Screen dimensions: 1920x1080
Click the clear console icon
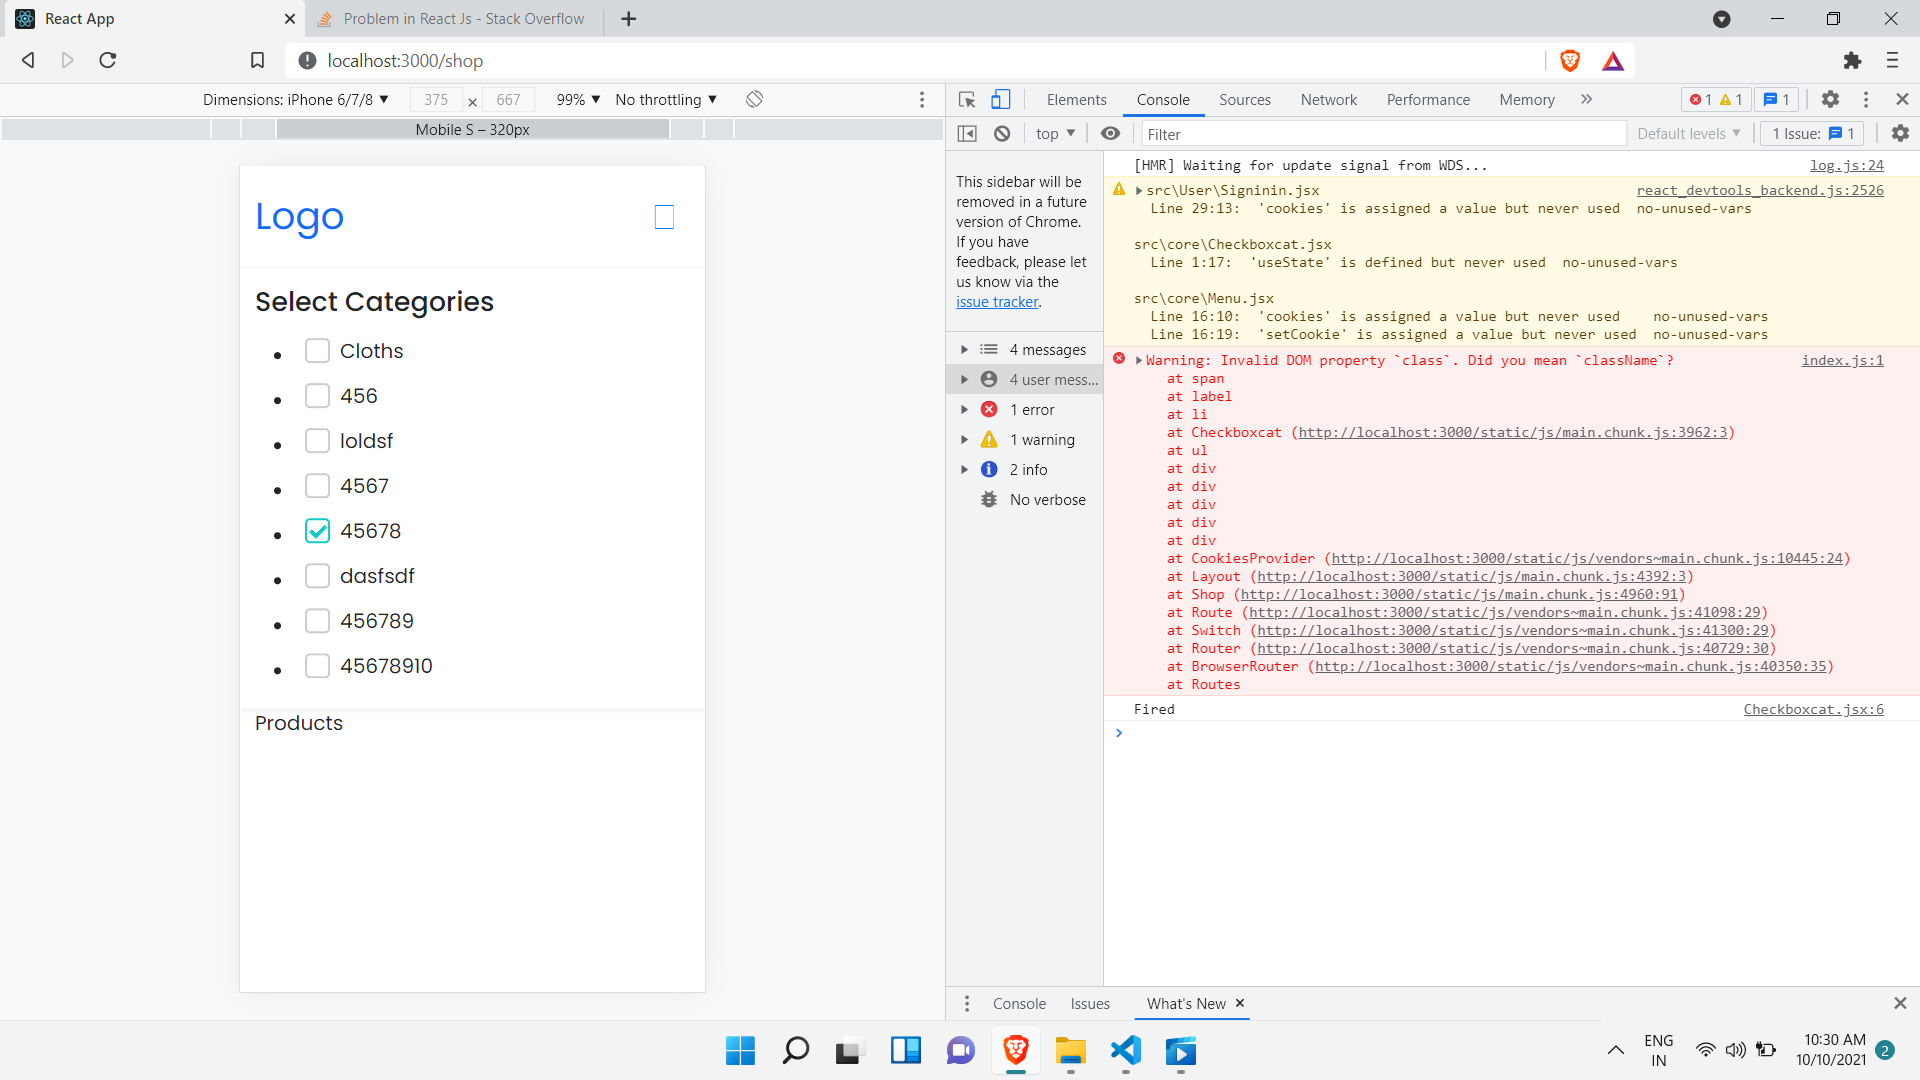click(1001, 133)
